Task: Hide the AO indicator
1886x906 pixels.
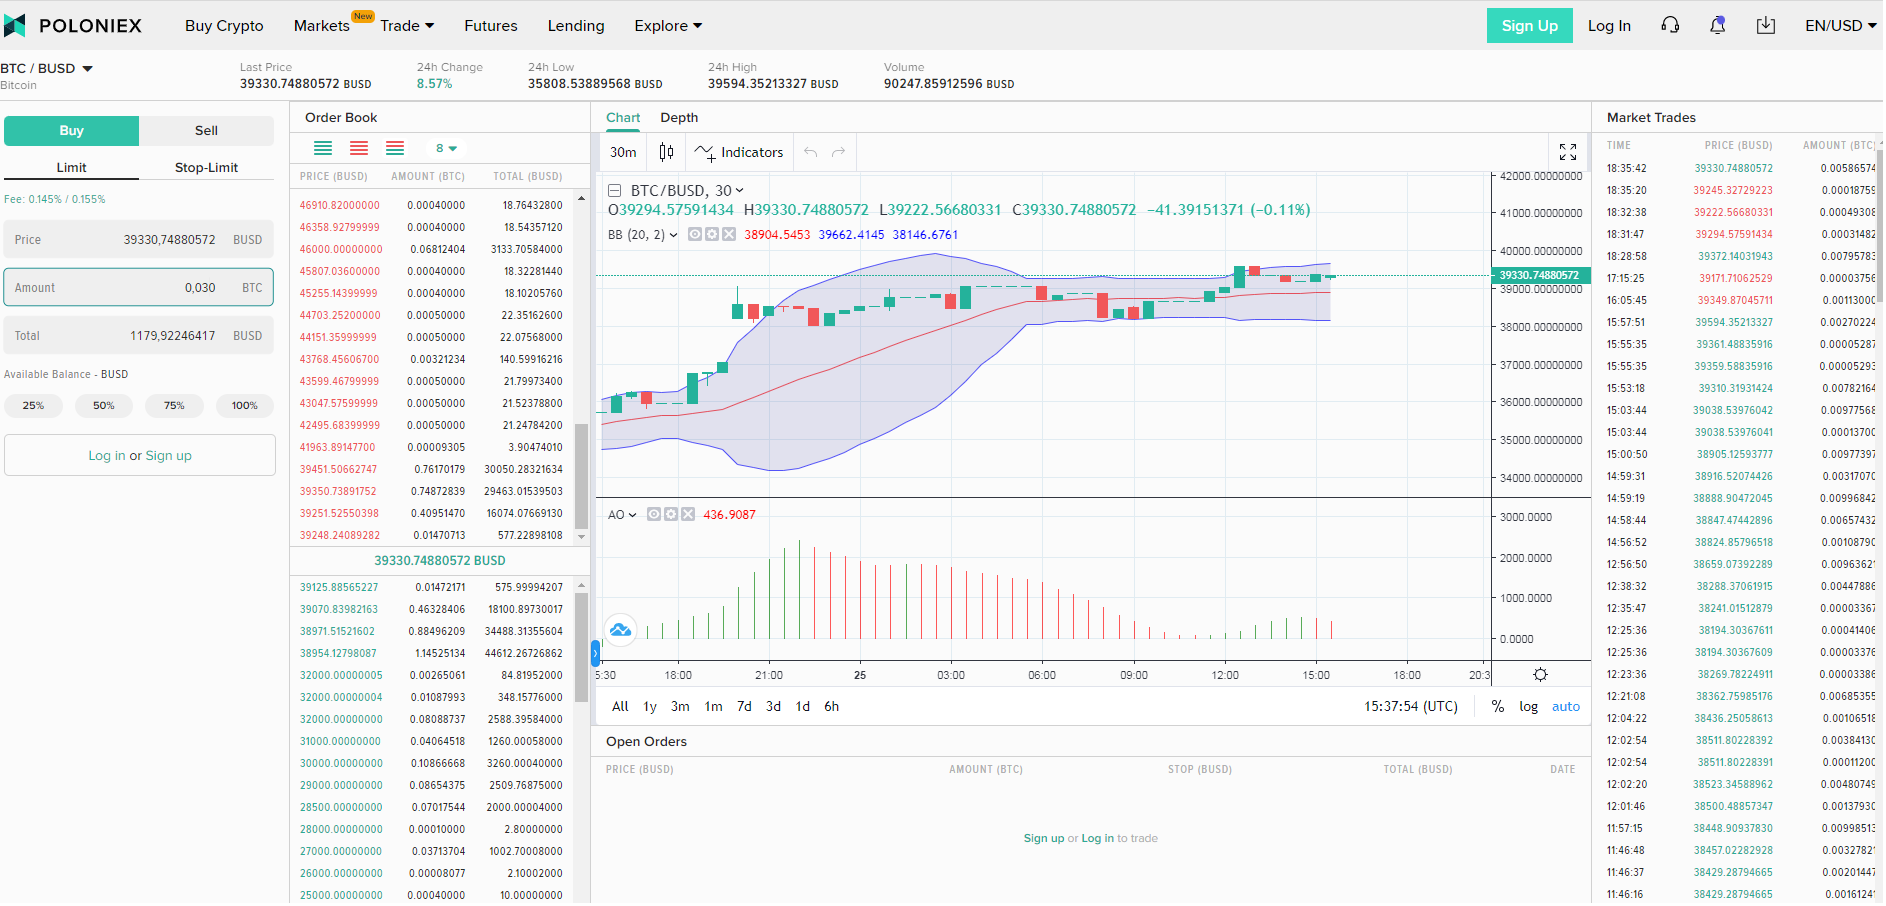Action: pos(654,514)
